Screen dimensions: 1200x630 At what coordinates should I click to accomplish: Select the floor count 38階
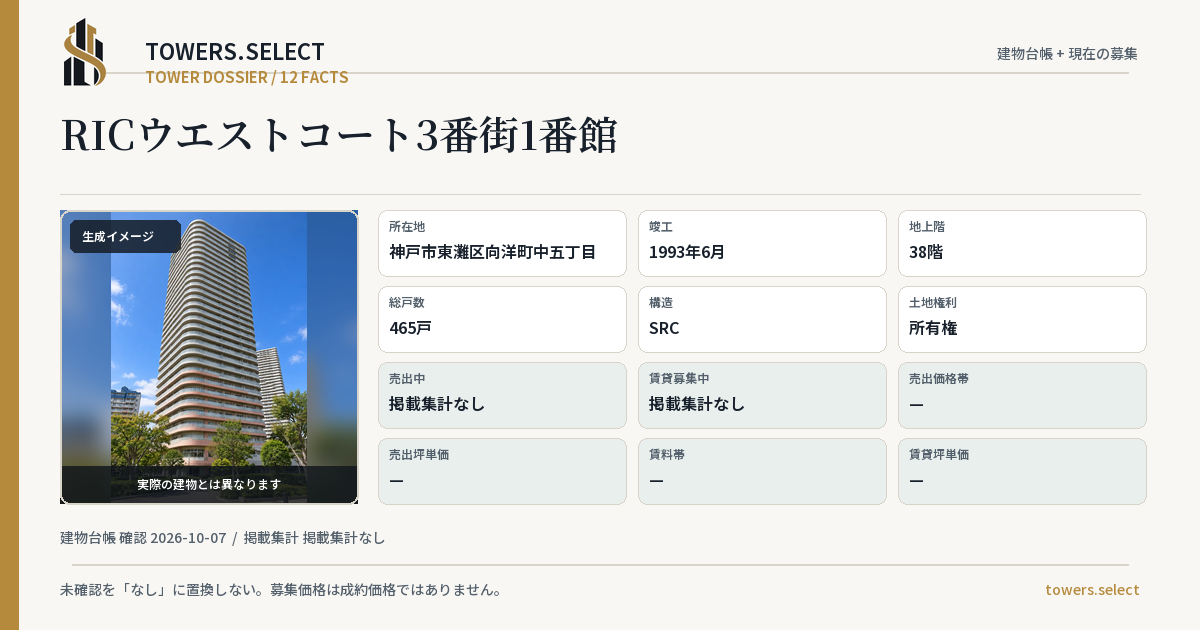tap(926, 252)
